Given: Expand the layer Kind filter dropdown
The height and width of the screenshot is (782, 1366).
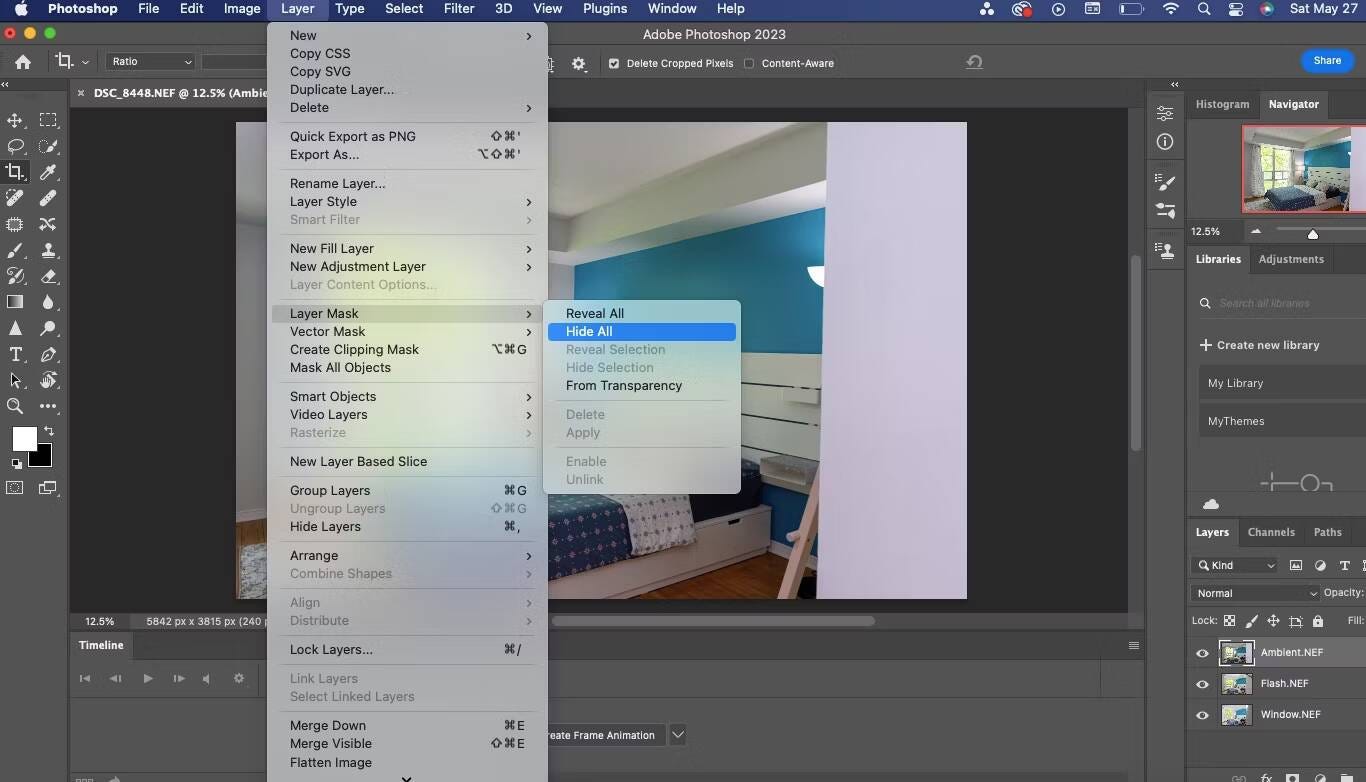Looking at the screenshot, I should tap(1235, 565).
